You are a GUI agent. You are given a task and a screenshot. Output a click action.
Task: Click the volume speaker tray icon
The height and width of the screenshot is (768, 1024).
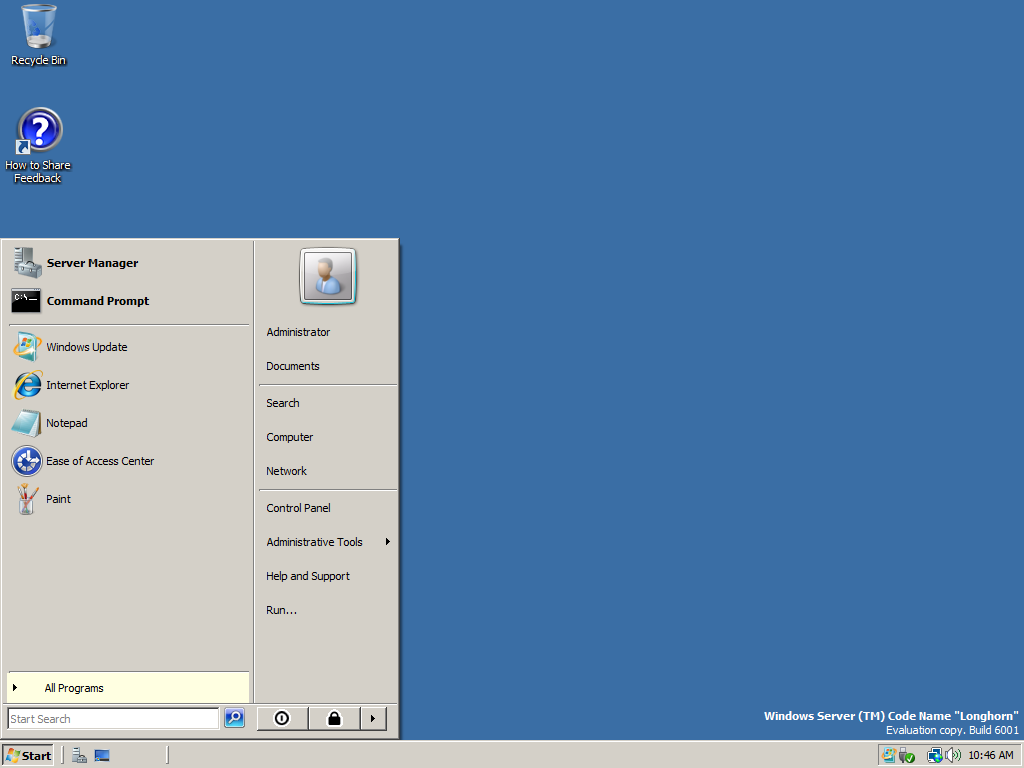953,755
